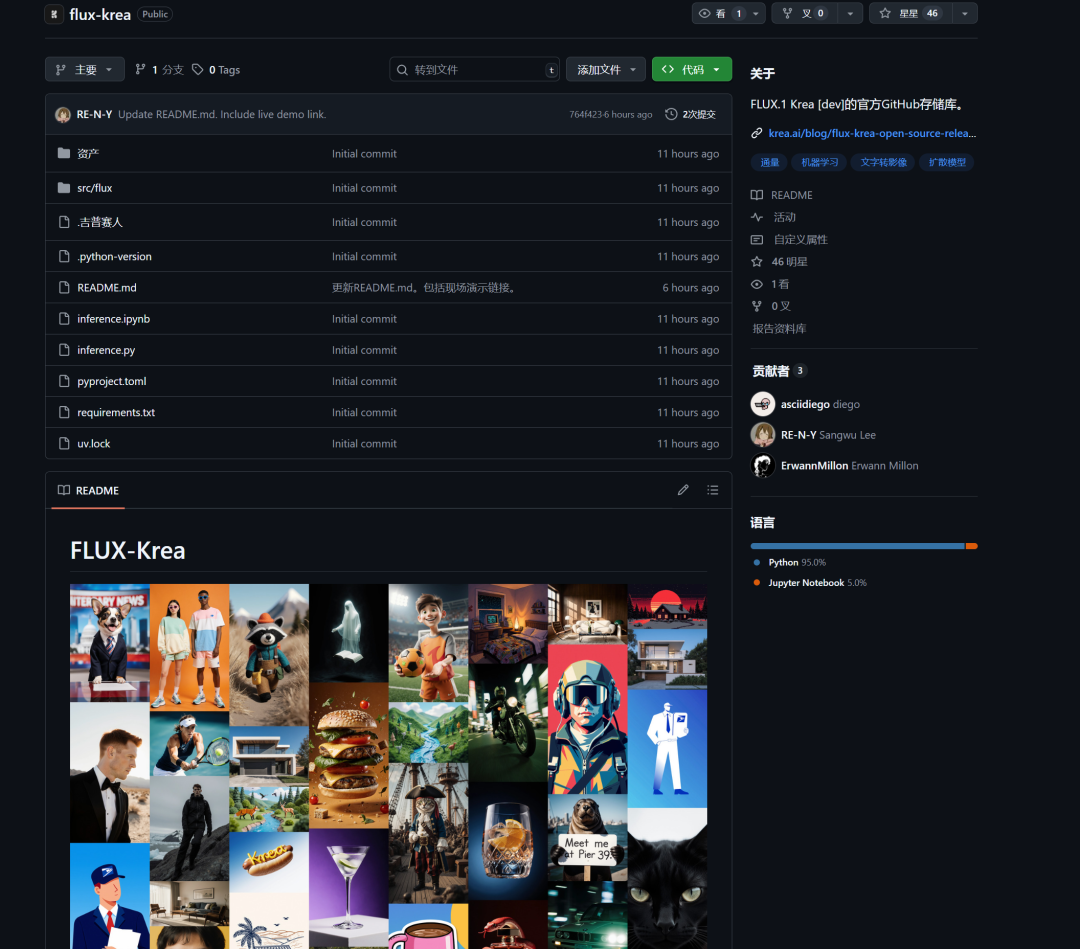Image resolution: width=1080 pixels, height=949 pixels.
Task: Open the ErwannMillon profile link
Action: 814,466
